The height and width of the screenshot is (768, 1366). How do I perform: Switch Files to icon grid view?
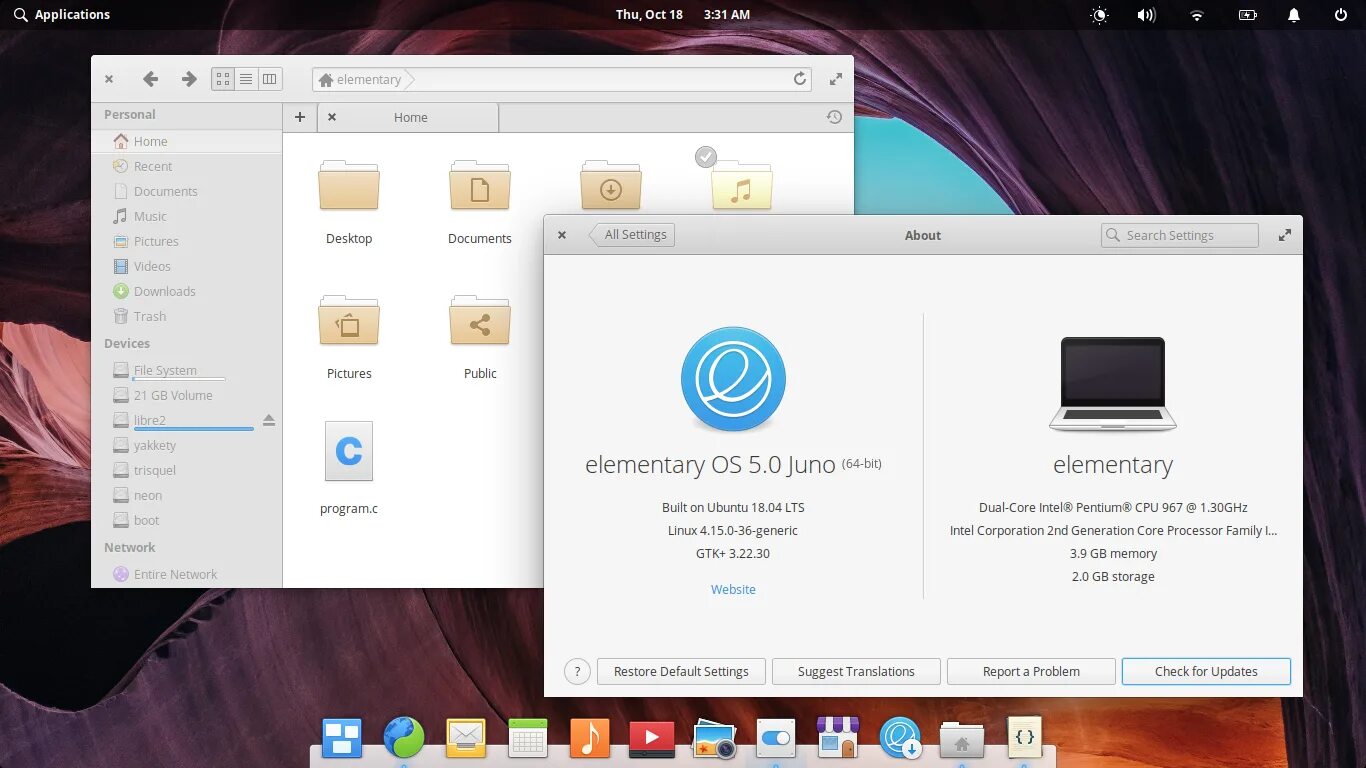click(223, 79)
